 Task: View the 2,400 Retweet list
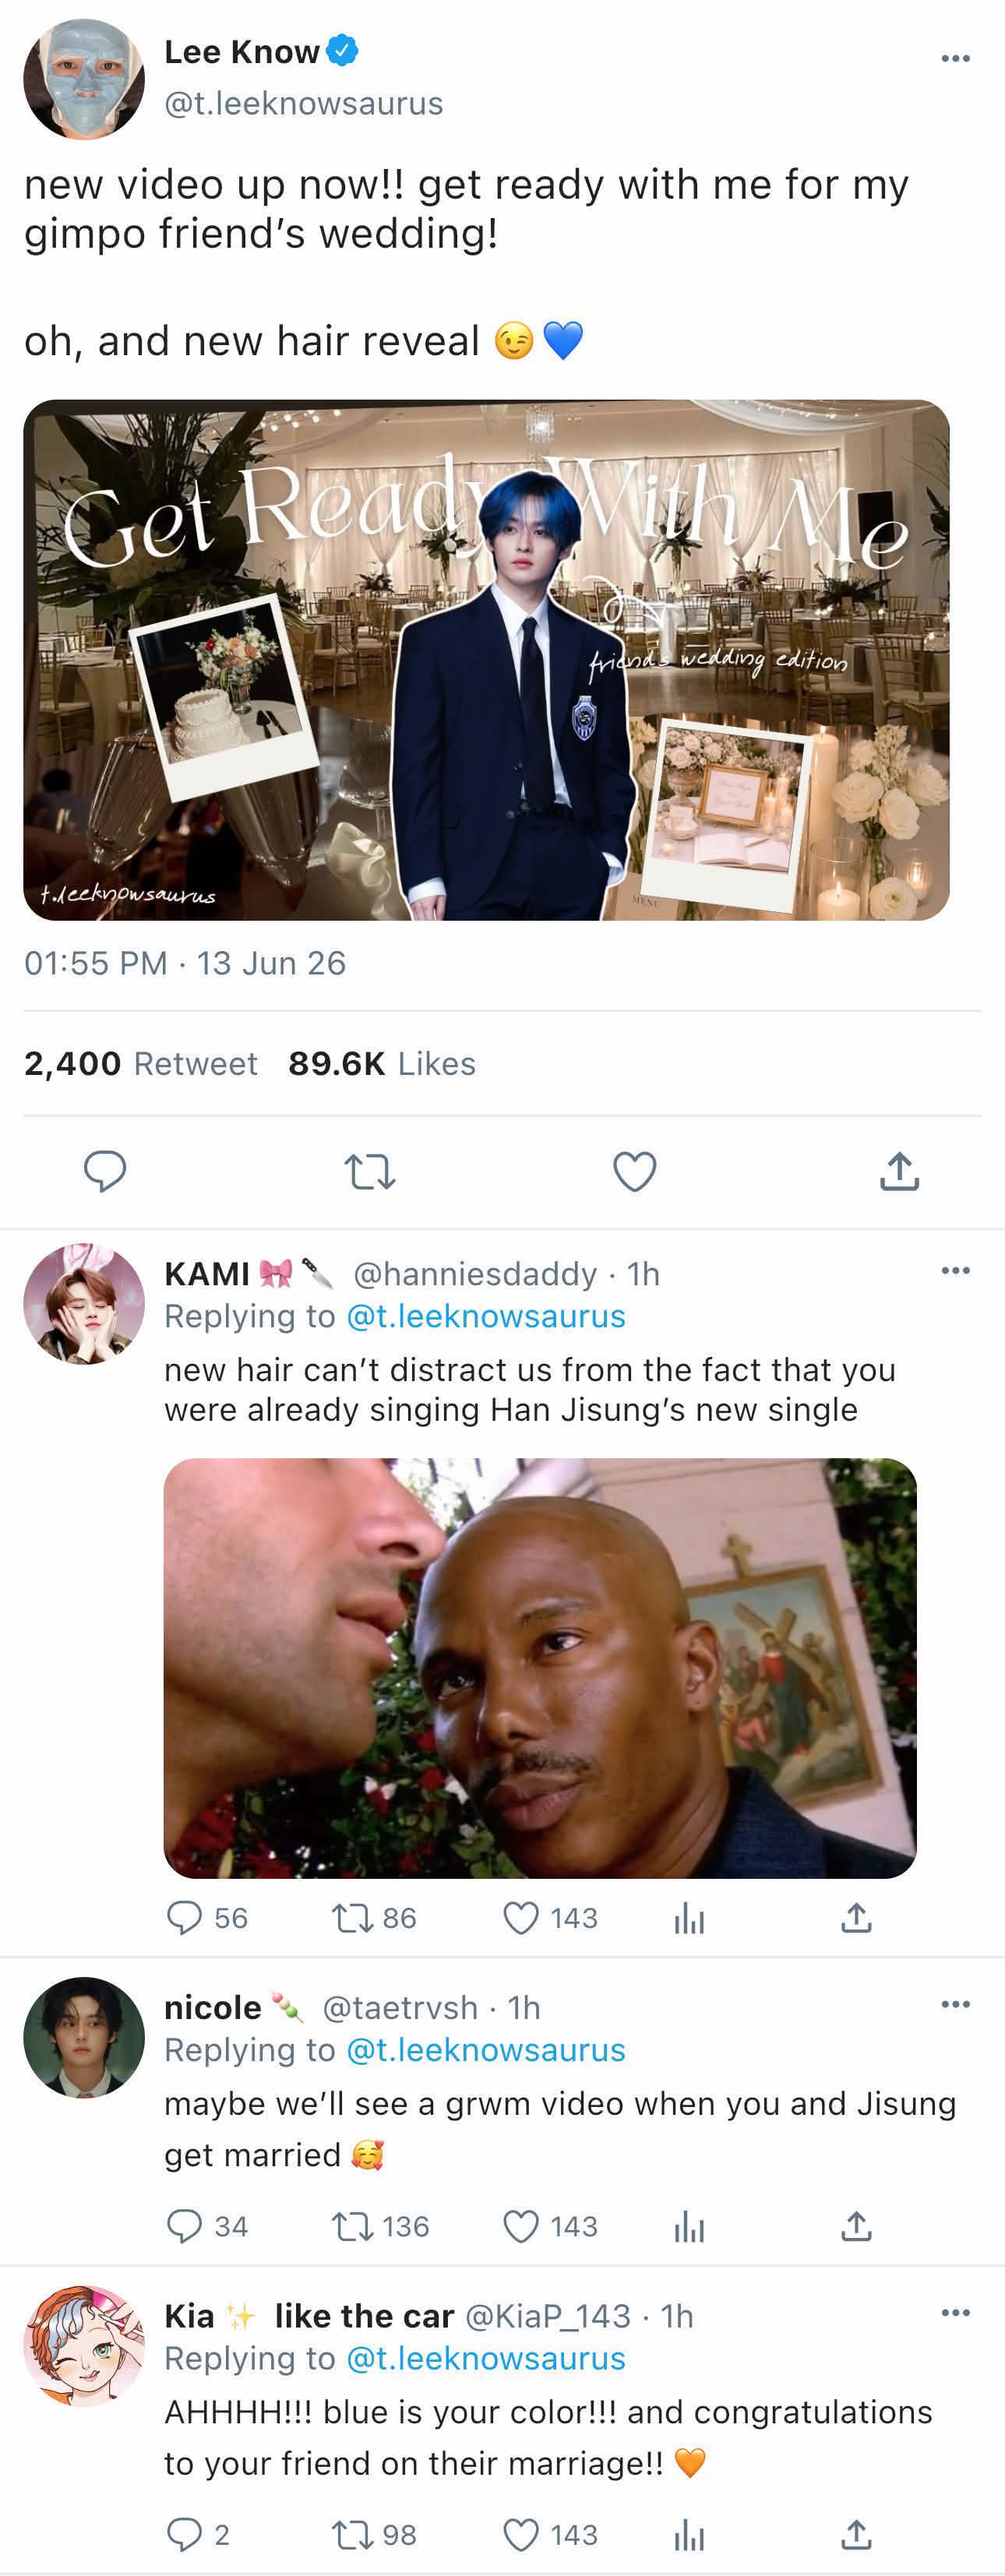[140, 1063]
